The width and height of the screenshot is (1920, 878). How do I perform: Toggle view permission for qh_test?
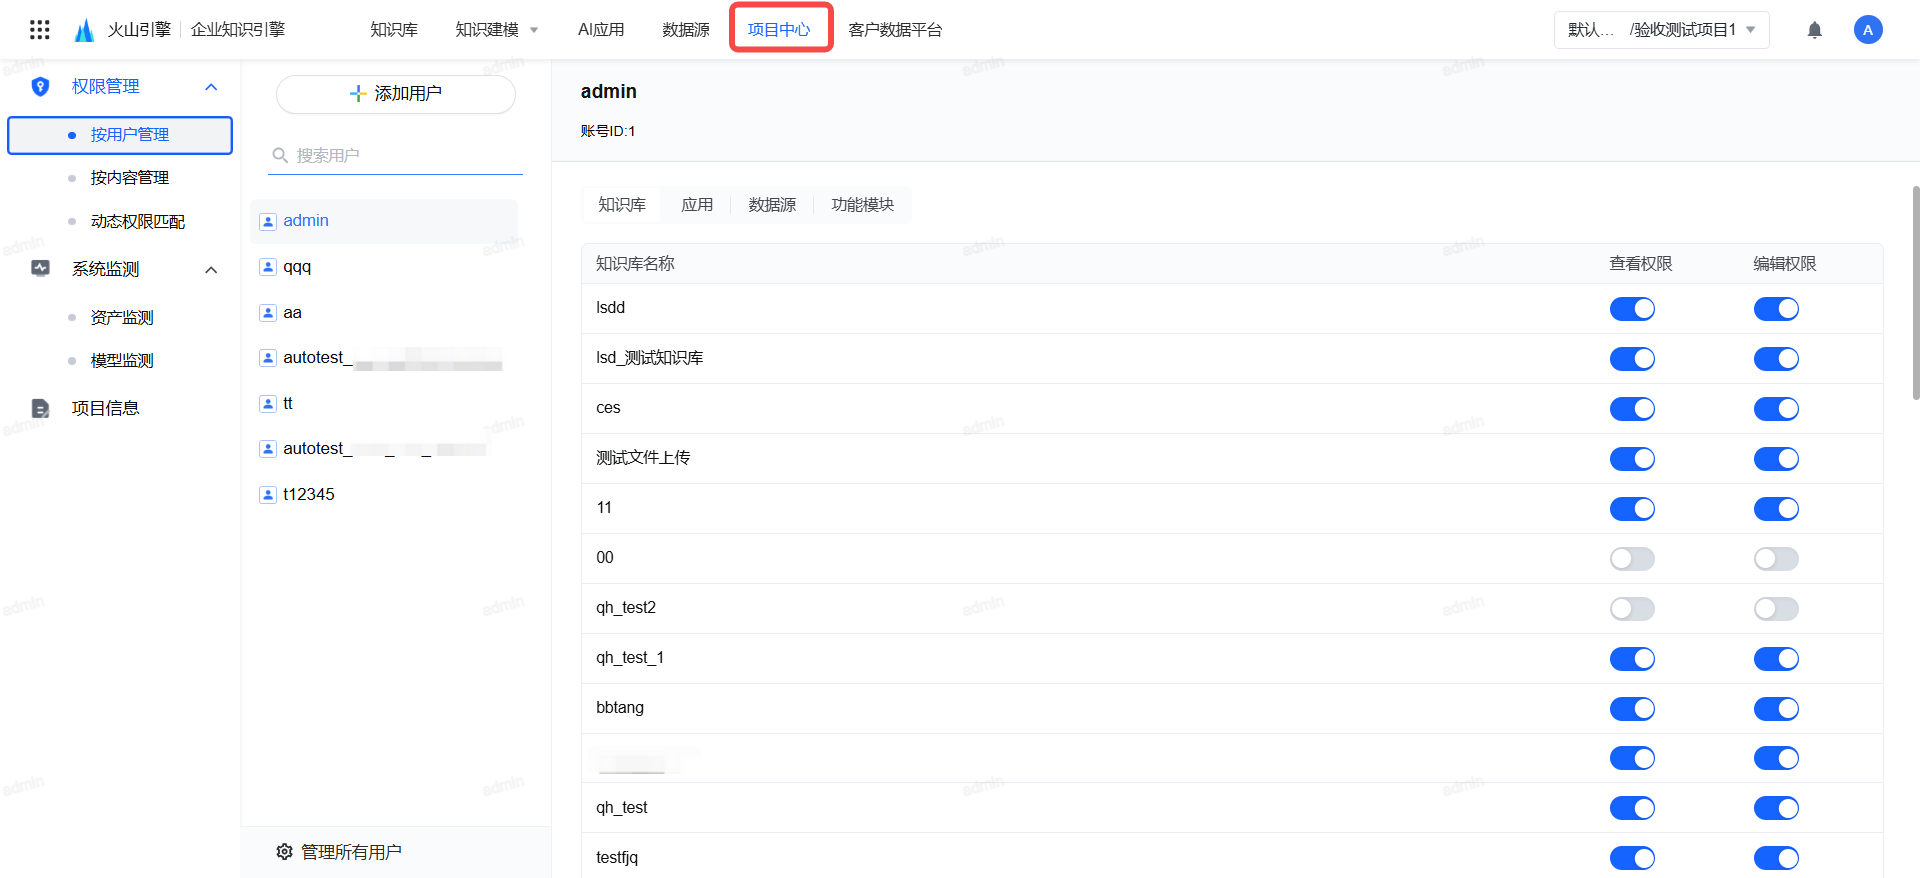pyautogui.click(x=1632, y=808)
